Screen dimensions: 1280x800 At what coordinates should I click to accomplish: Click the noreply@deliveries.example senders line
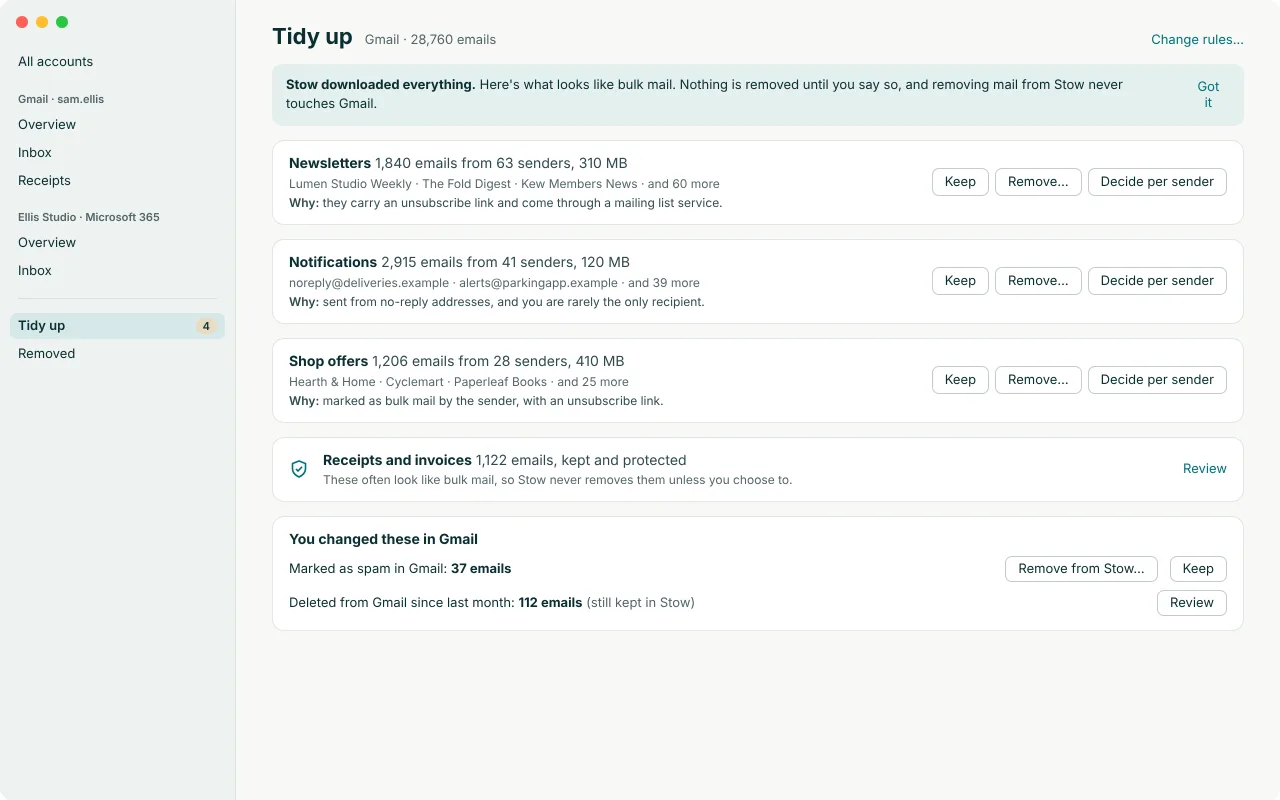click(494, 283)
